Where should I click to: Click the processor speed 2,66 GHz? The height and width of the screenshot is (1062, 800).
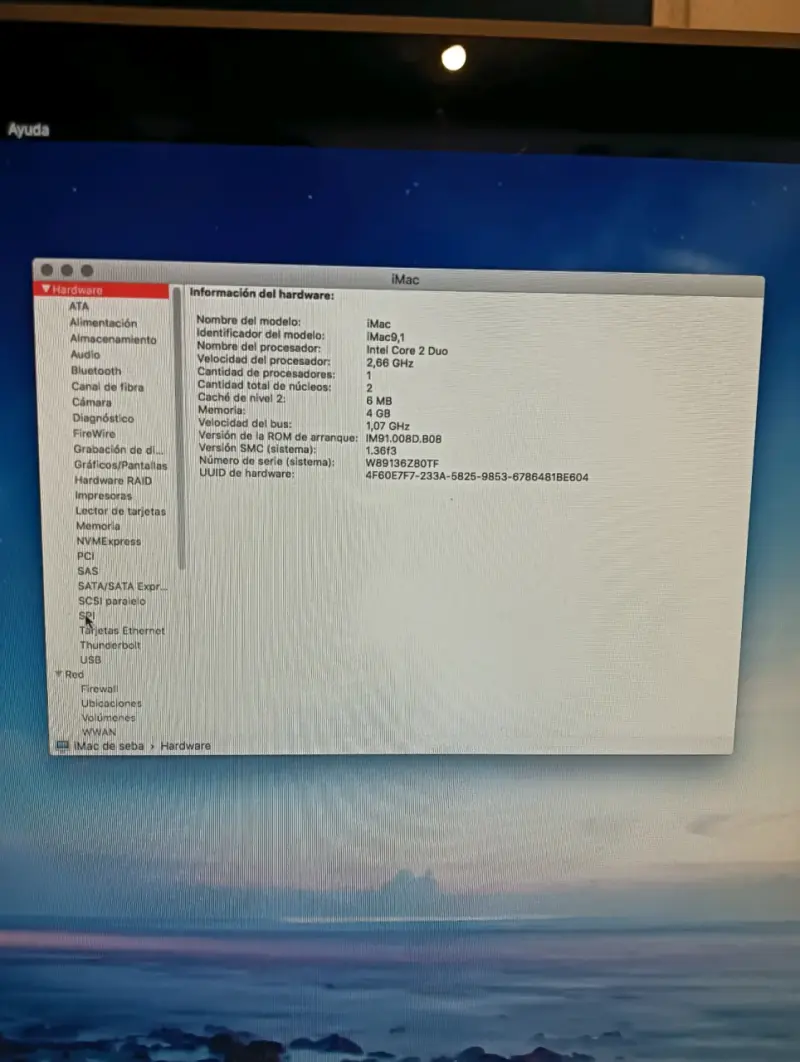point(390,363)
